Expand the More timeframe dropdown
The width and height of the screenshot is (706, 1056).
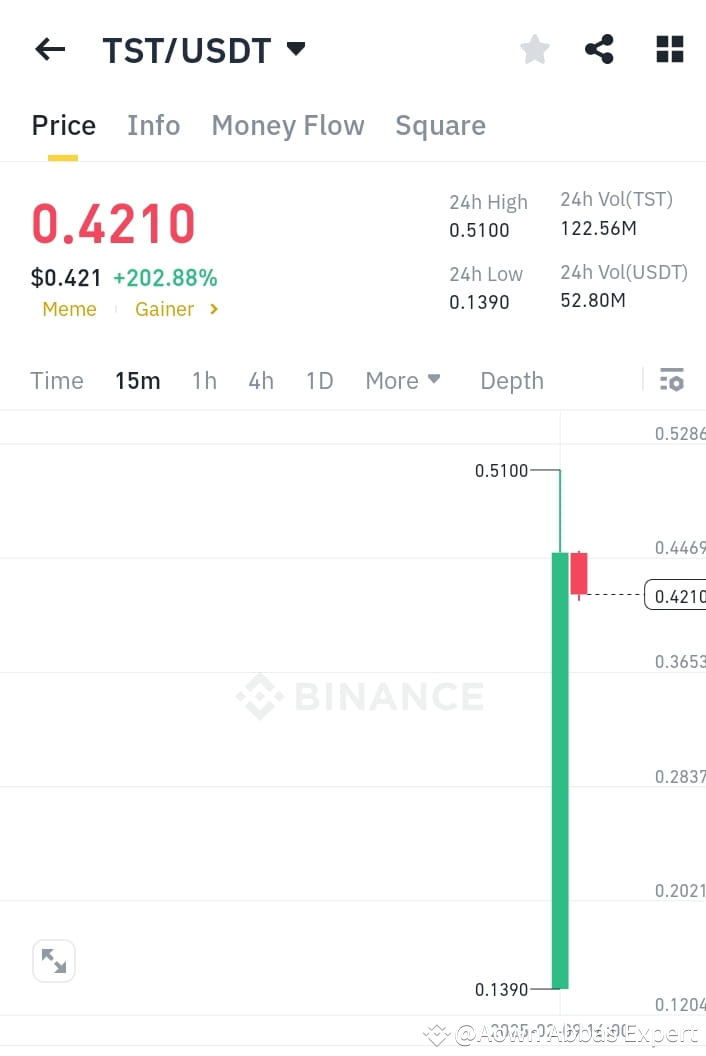(403, 380)
